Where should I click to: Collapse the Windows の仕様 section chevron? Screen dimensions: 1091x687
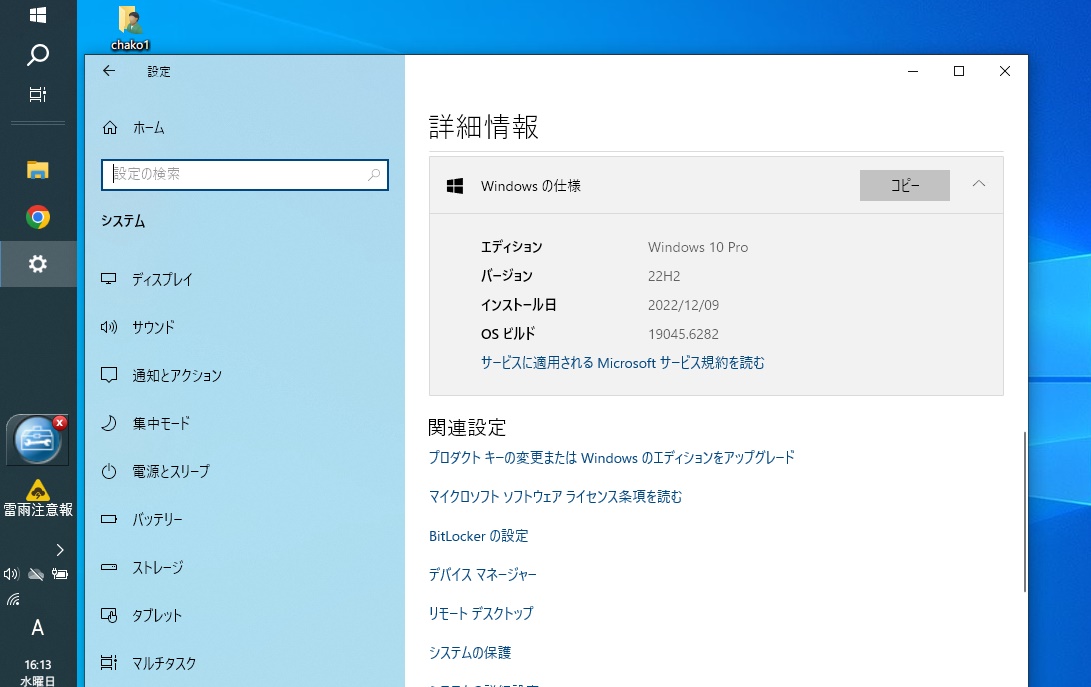979,184
